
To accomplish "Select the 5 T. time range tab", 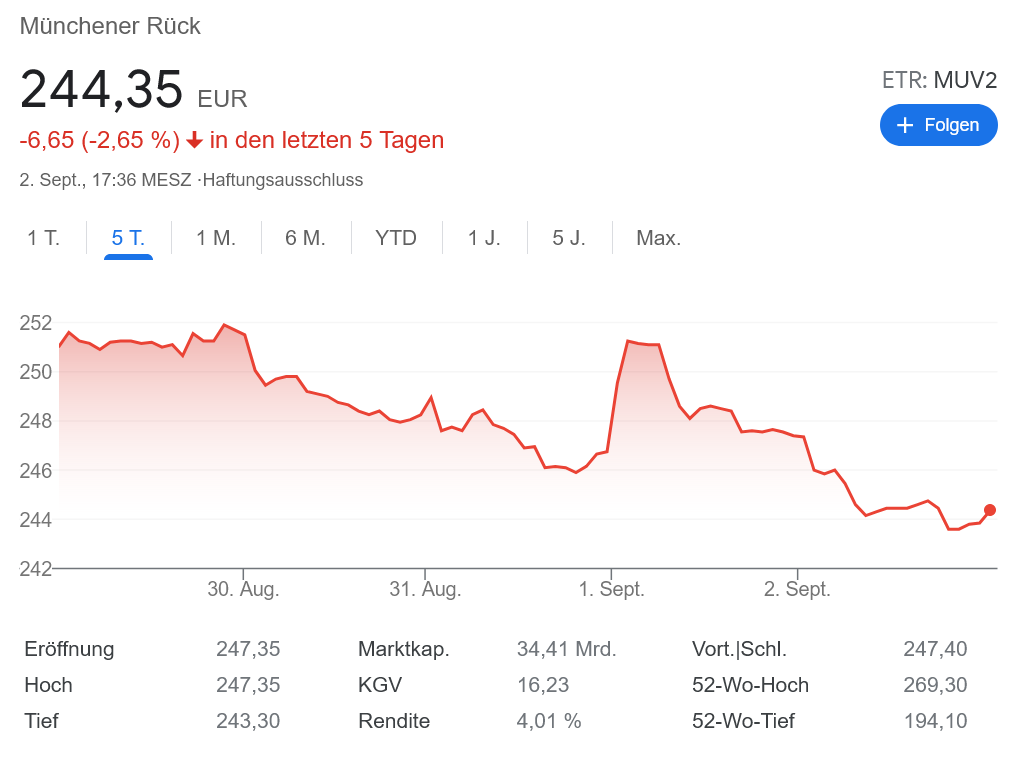I will (128, 238).
